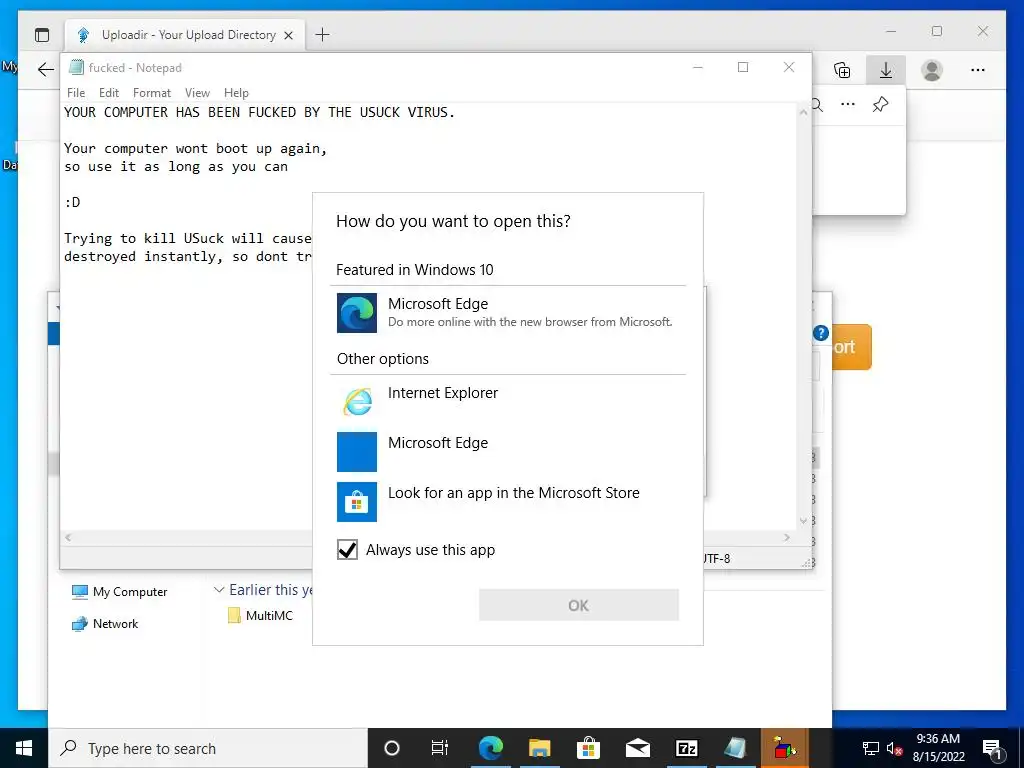The width and height of the screenshot is (1024, 768).
Task: Open the MultiMC folder
Action: (261, 615)
